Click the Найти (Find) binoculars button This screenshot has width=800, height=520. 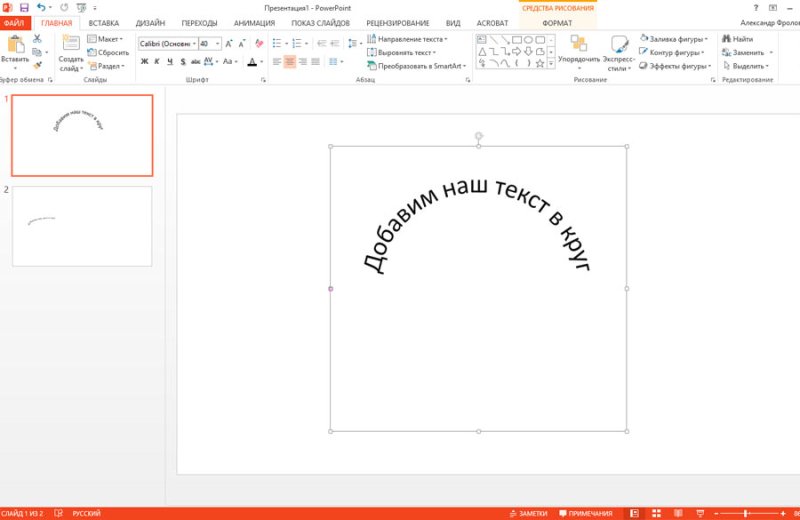736,38
